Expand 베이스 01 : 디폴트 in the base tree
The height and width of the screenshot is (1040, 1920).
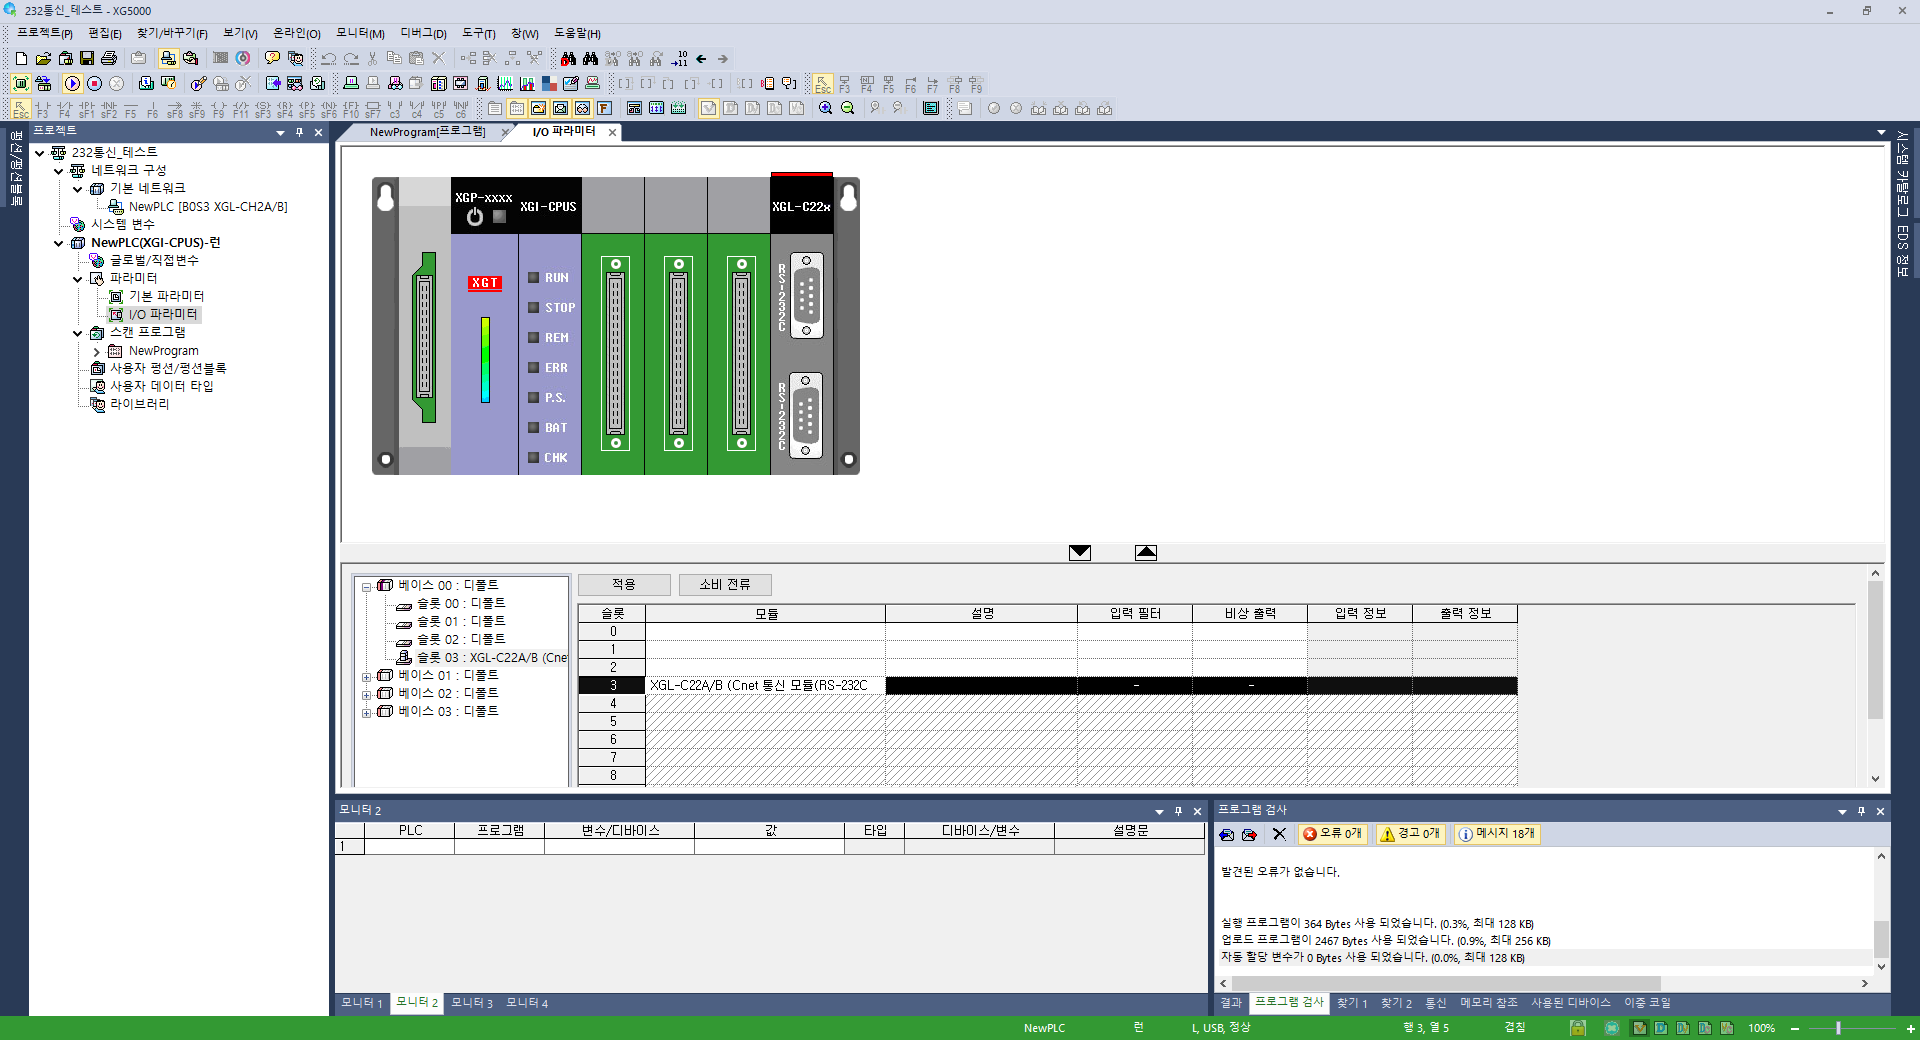(x=367, y=677)
